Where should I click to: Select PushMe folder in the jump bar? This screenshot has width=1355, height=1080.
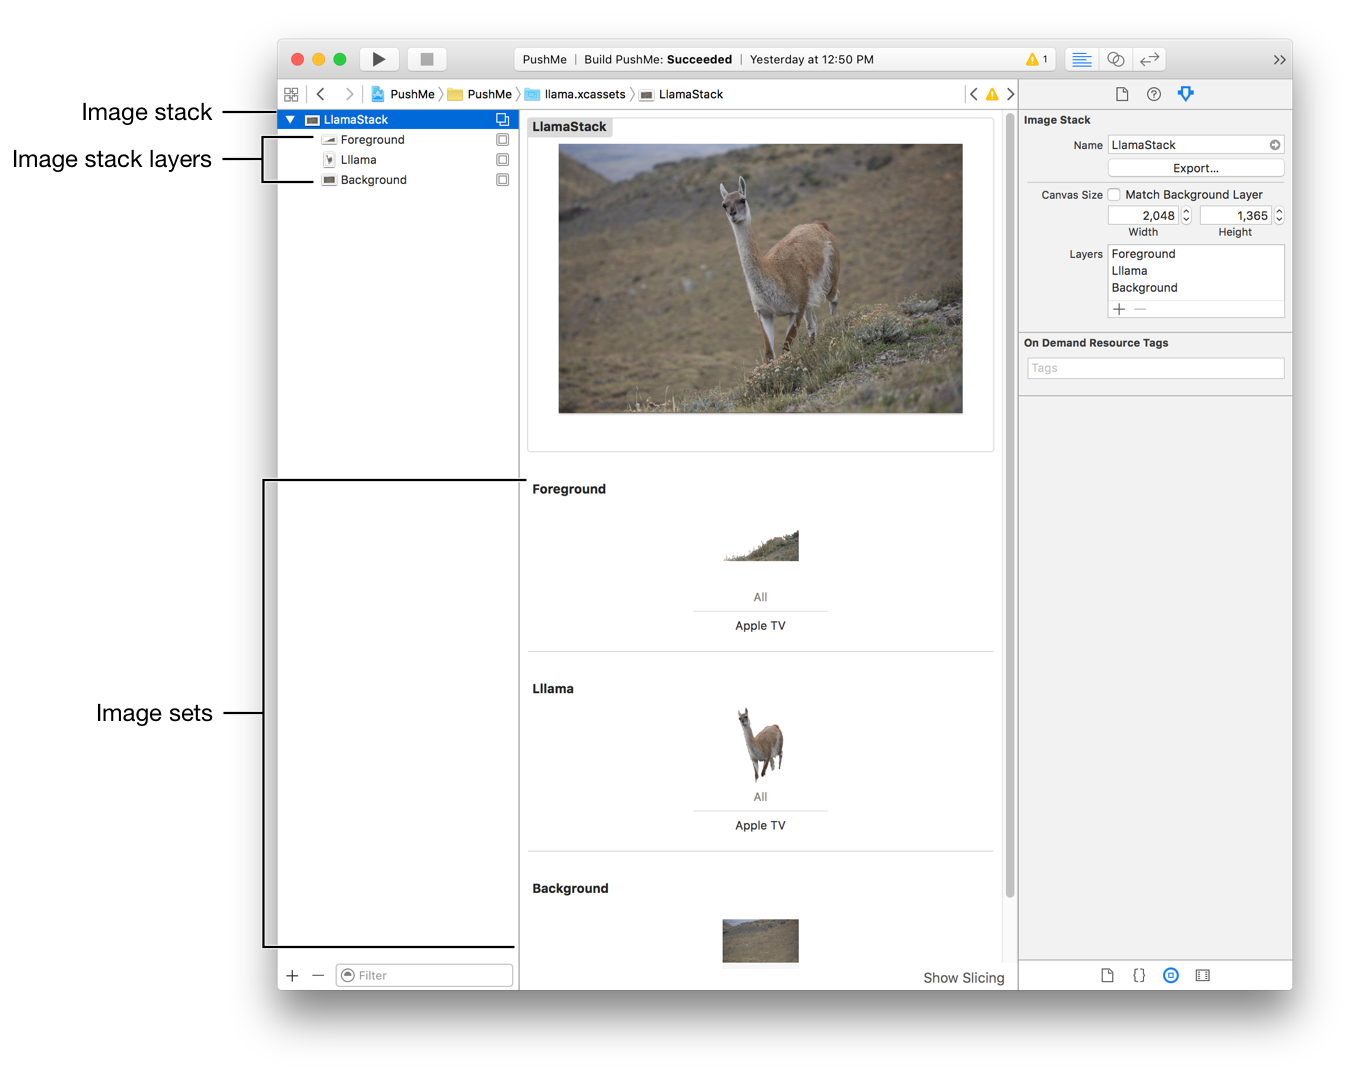tap(480, 94)
